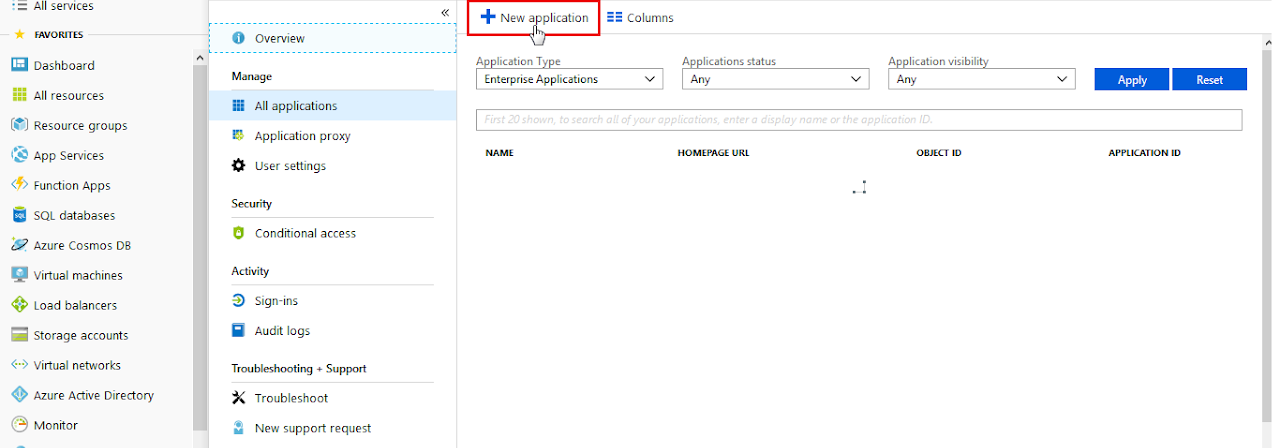Click the All resources grid icon
Screen dimensions: 1280x448
18,95
